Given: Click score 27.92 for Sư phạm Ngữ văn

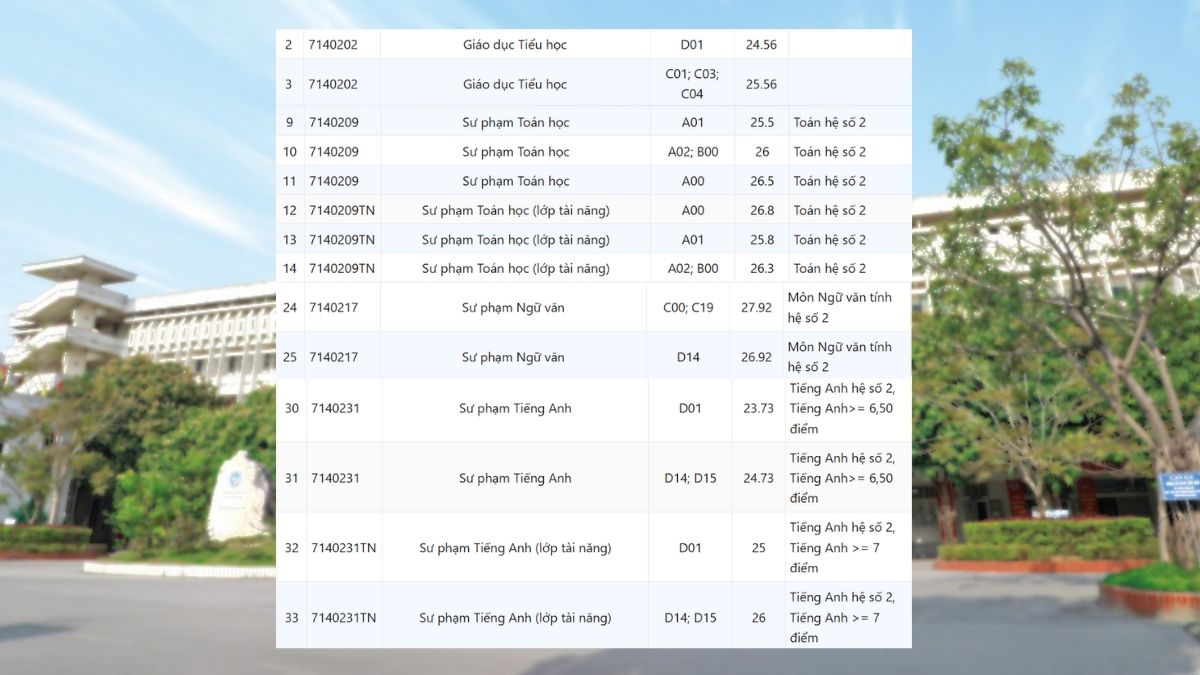Looking at the screenshot, I should coord(756,308).
